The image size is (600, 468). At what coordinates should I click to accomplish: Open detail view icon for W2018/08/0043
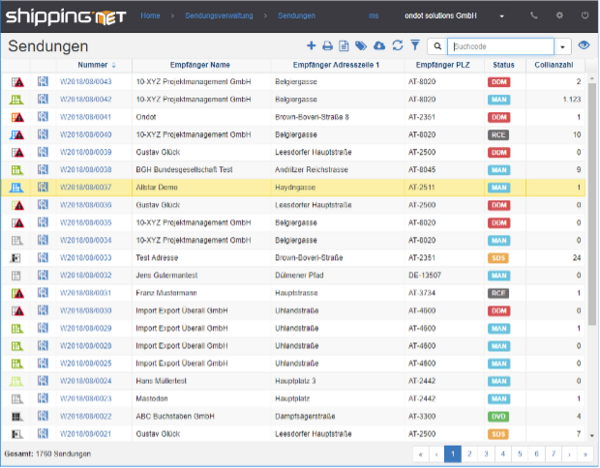click(x=43, y=82)
